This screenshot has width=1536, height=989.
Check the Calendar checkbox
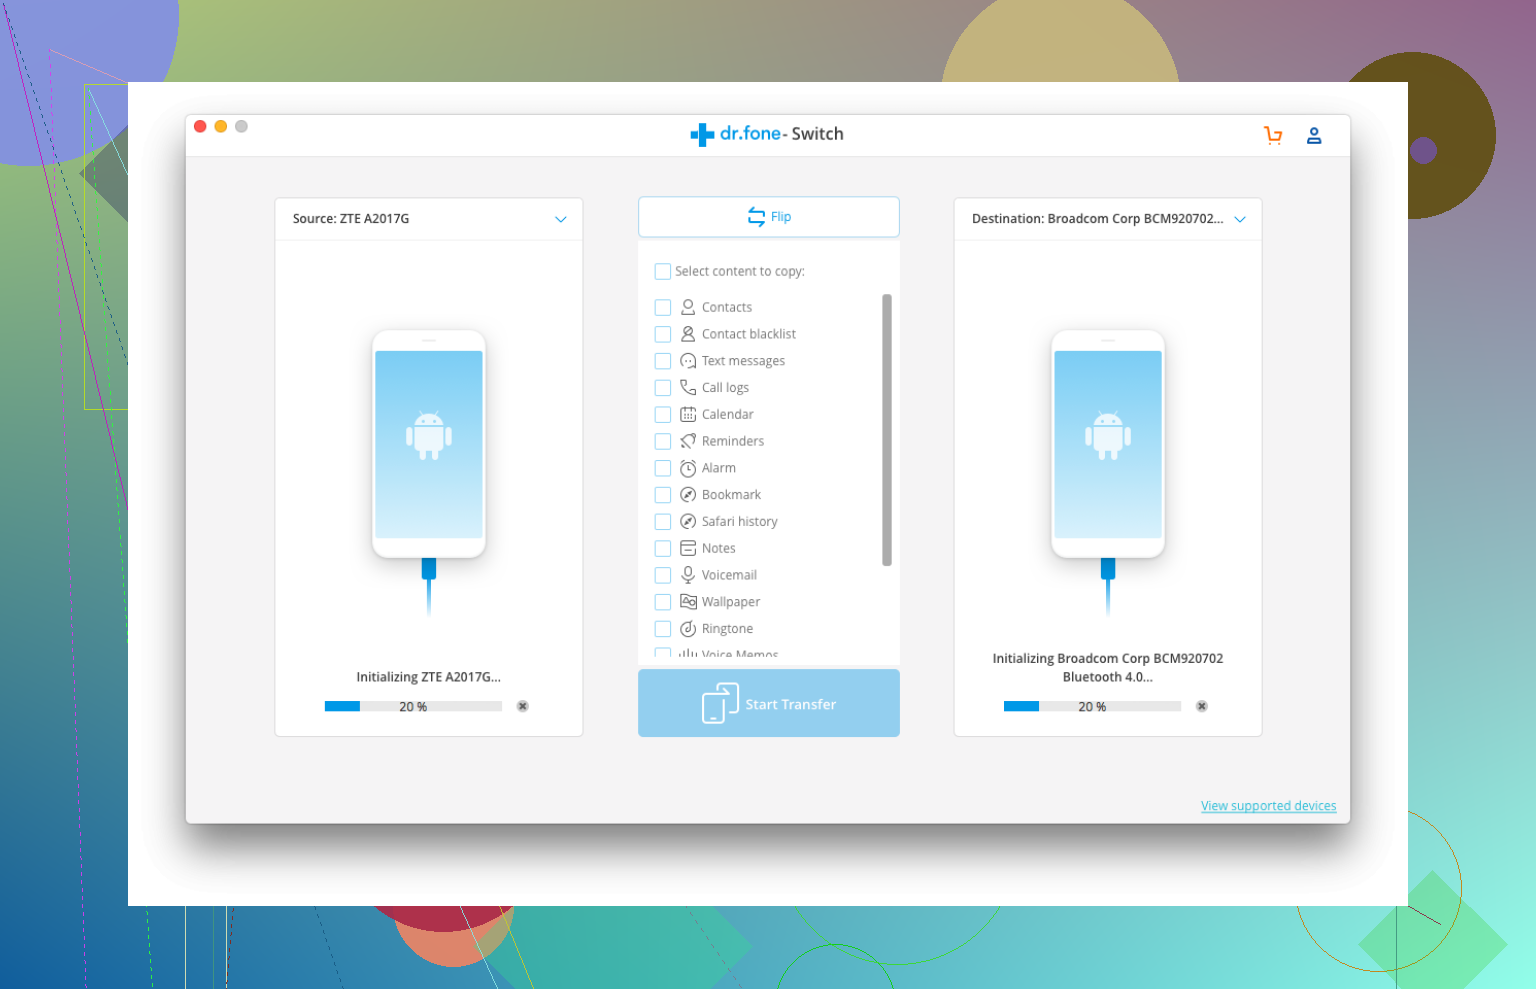click(662, 414)
